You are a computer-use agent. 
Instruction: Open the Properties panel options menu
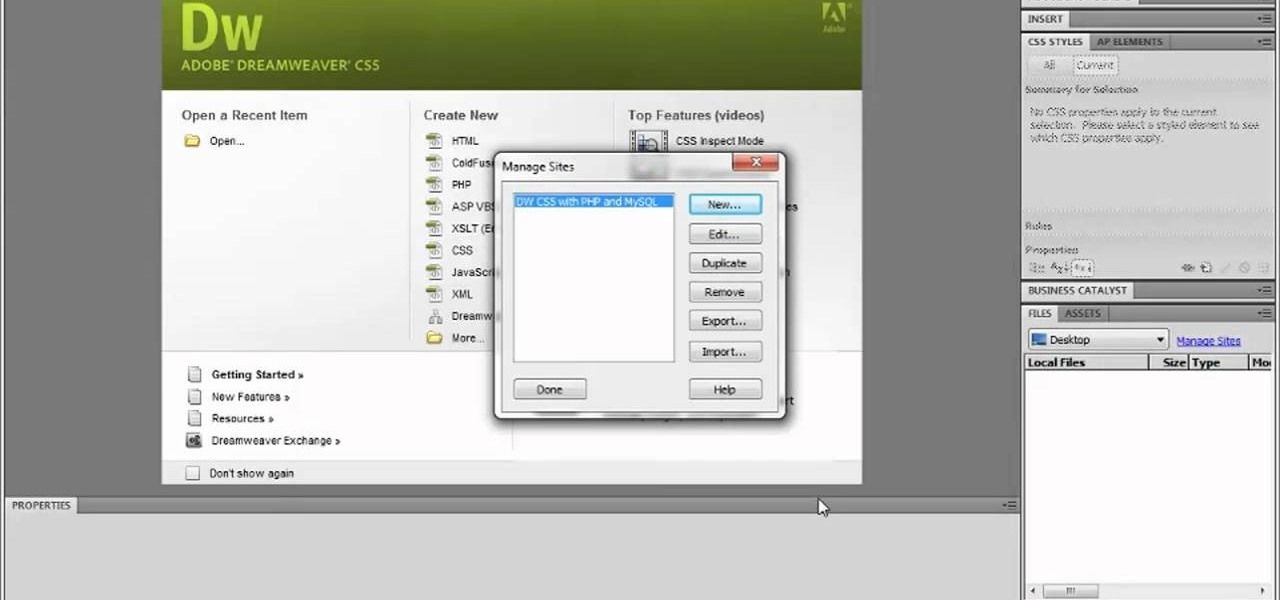1009,506
